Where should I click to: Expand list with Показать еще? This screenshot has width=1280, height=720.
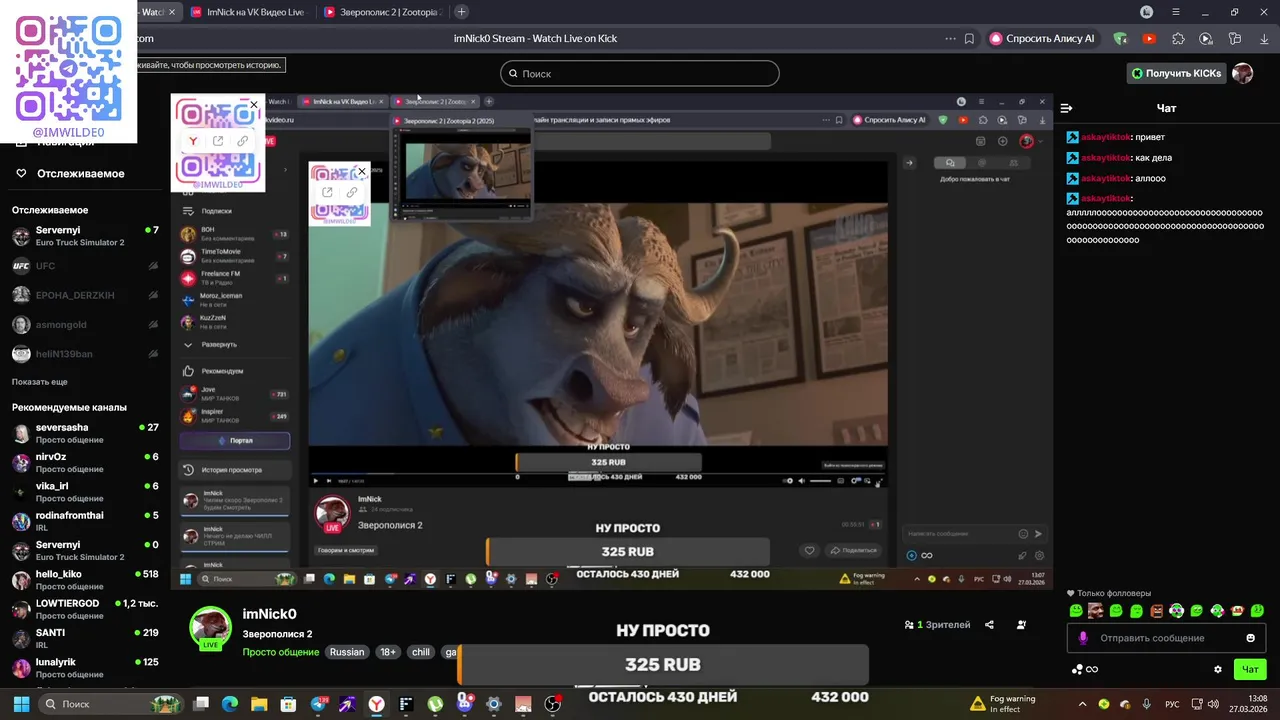click(40, 382)
